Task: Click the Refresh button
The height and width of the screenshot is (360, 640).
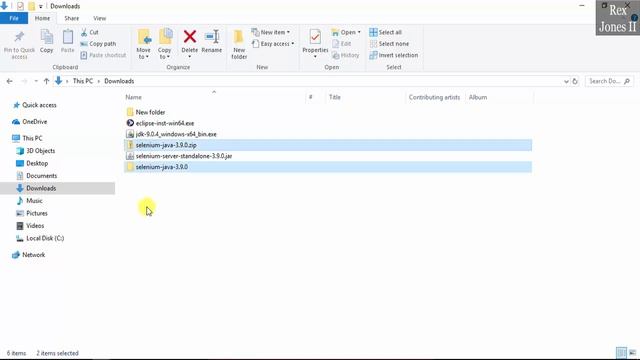Action: coord(575,81)
